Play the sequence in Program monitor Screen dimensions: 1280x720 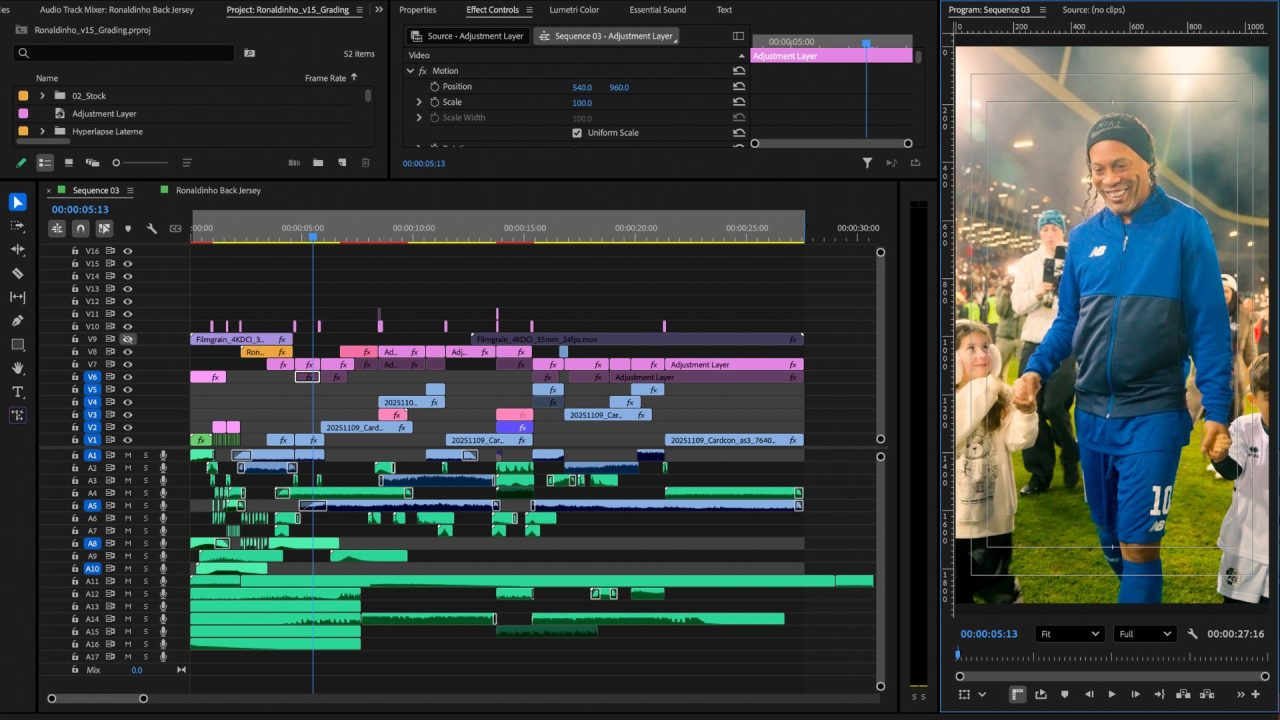[x=1111, y=694]
